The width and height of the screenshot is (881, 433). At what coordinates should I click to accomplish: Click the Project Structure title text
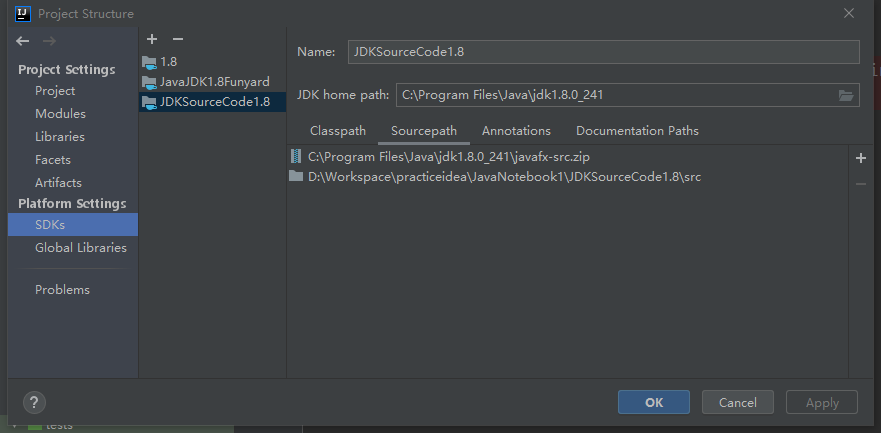pyautogui.click(x=86, y=14)
